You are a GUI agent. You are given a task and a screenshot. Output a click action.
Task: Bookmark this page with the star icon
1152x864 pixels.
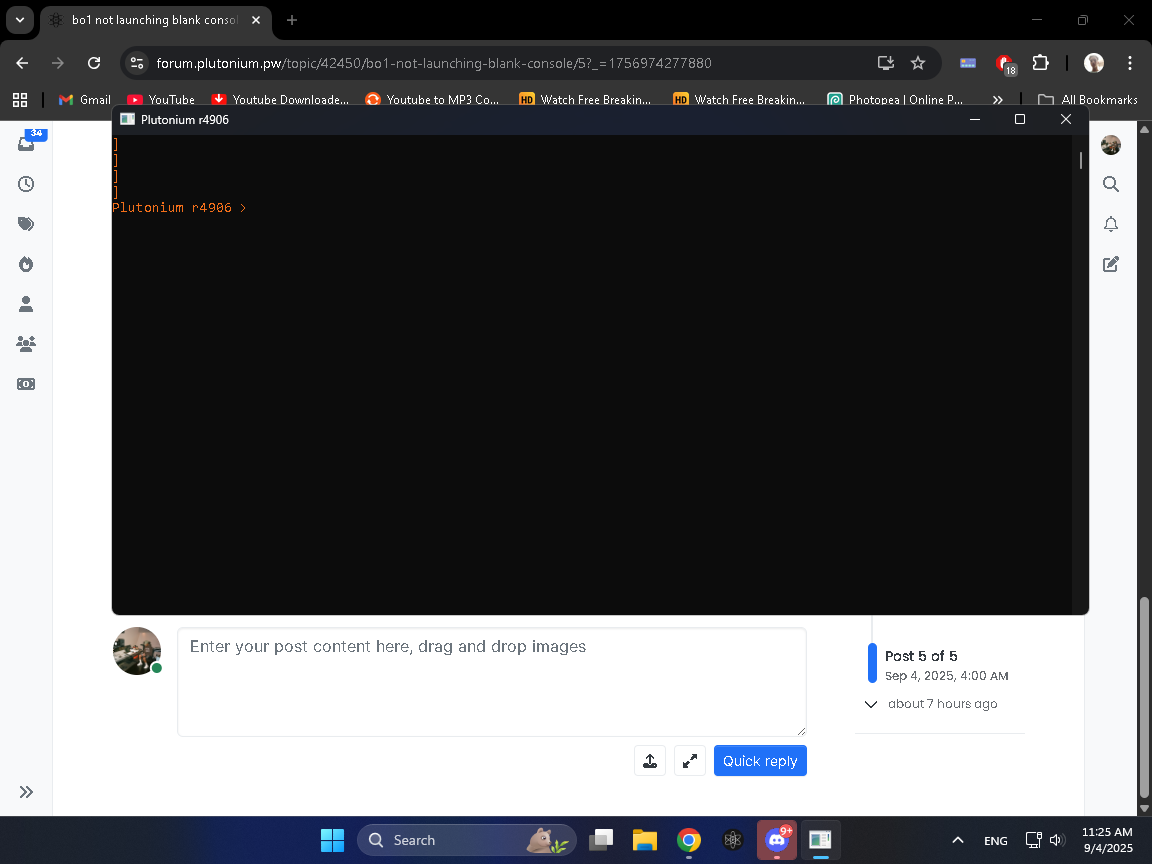pyautogui.click(x=918, y=63)
